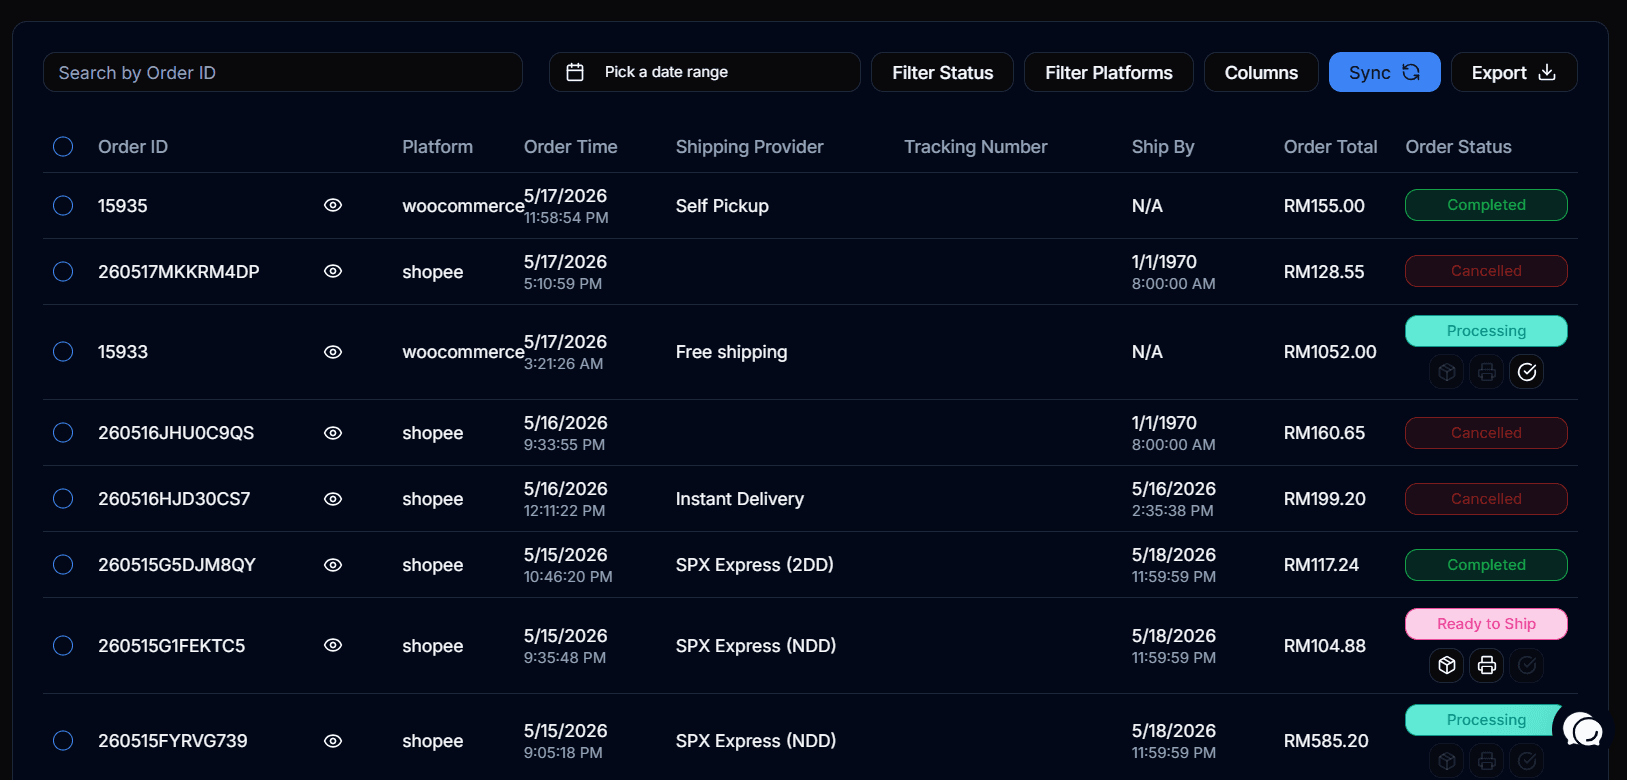The image size is (1627, 780).
Task: Click order total RM1052.00
Action: coord(1330,352)
